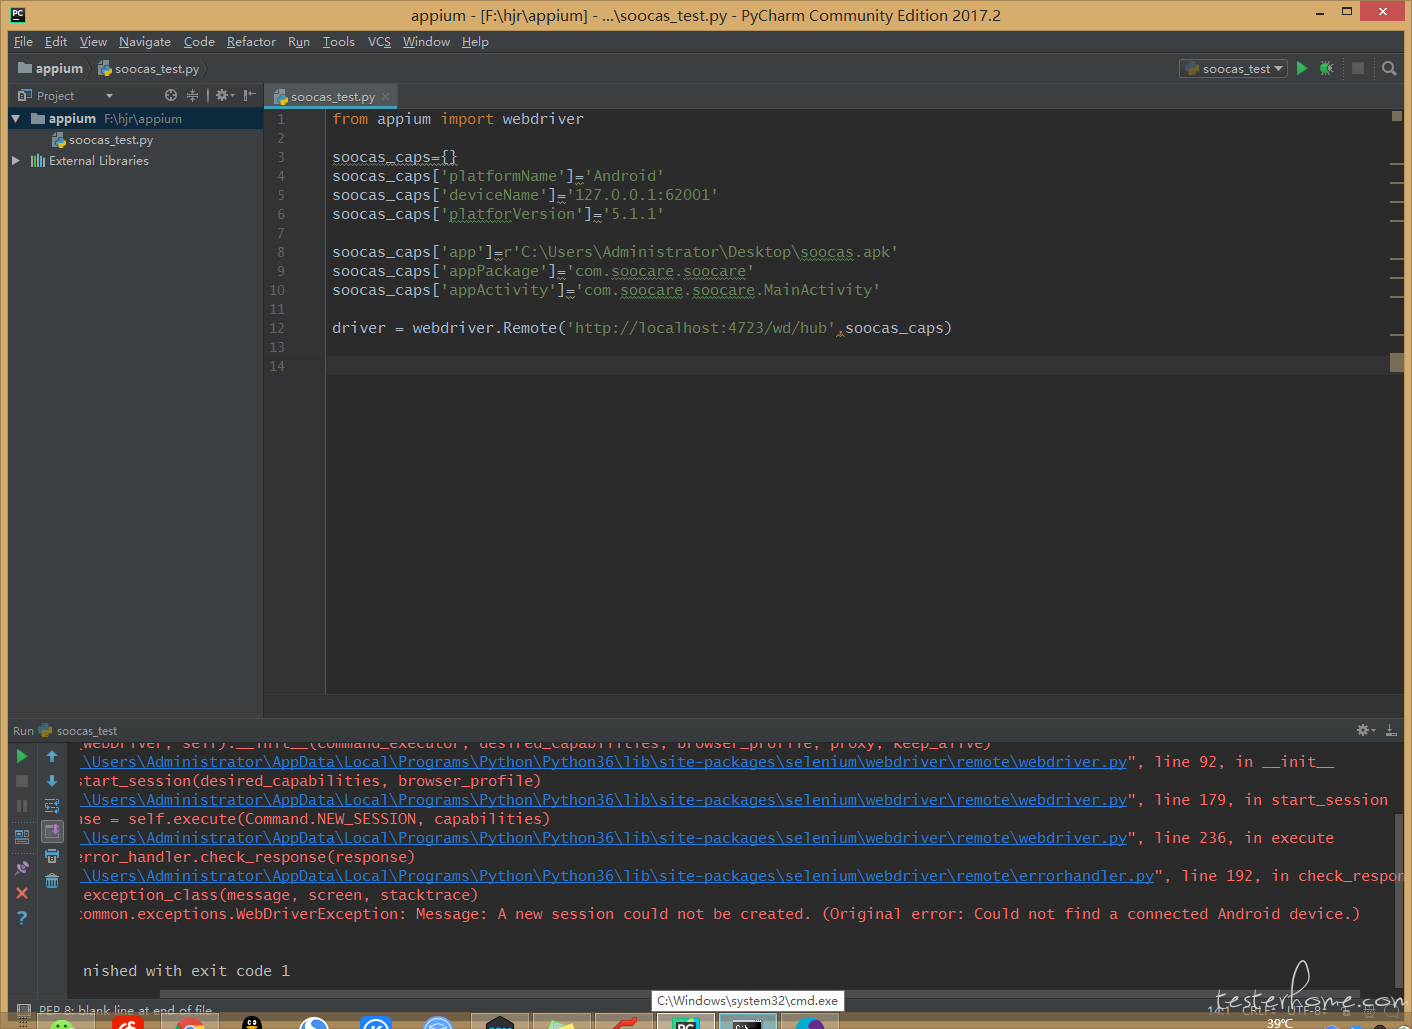This screenshot has height=1029, width=1412.
Task: Open webdriver.py link at line 236
Action: 604,838
